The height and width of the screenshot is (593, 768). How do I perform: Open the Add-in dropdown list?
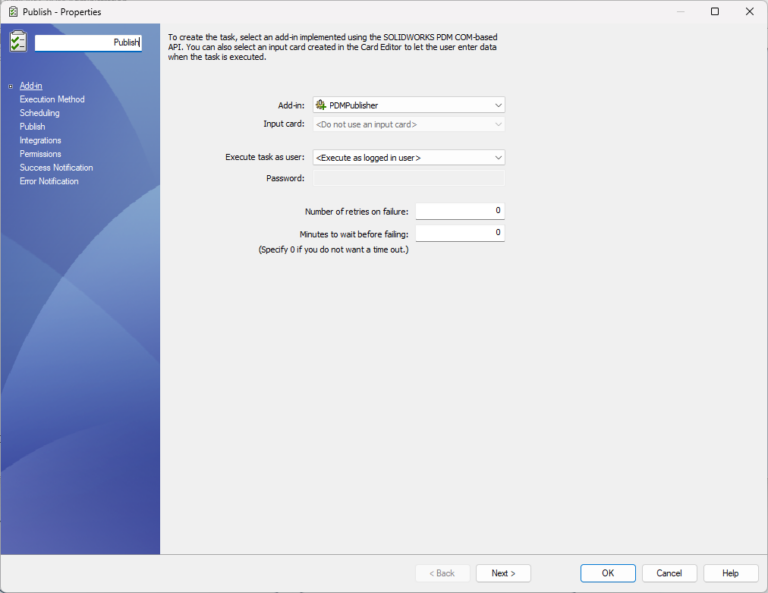click(x=408, y=105)
